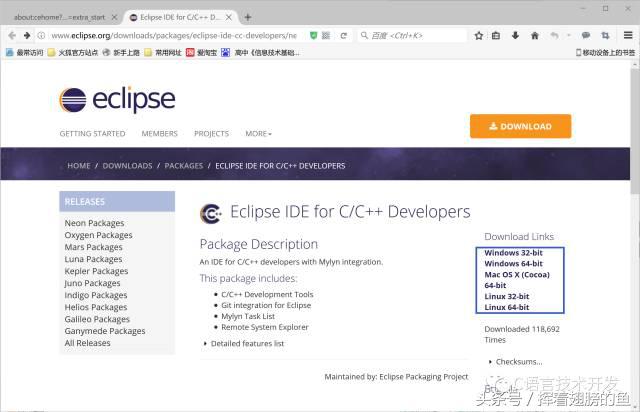This screenshot has height=412, width=640.
Task: Open the QR code icon in address bar
Action: click(x=326, y=36)
